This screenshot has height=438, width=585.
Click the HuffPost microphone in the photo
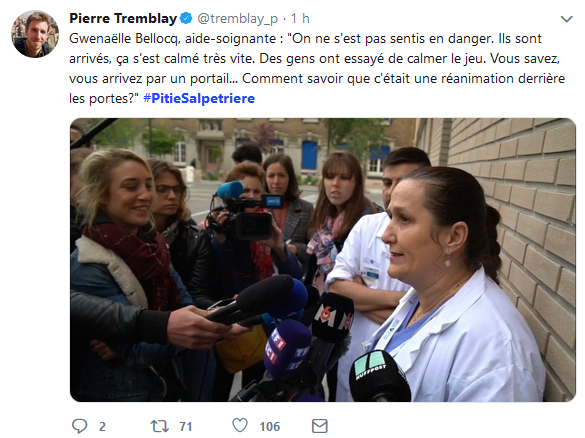click(x=380, y=376)
